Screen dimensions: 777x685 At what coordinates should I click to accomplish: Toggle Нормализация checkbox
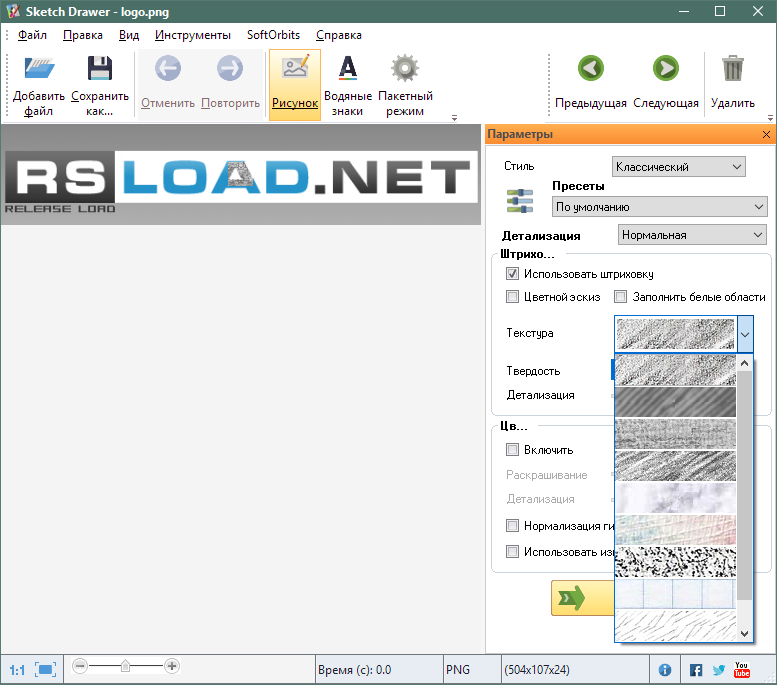[512, 525]
